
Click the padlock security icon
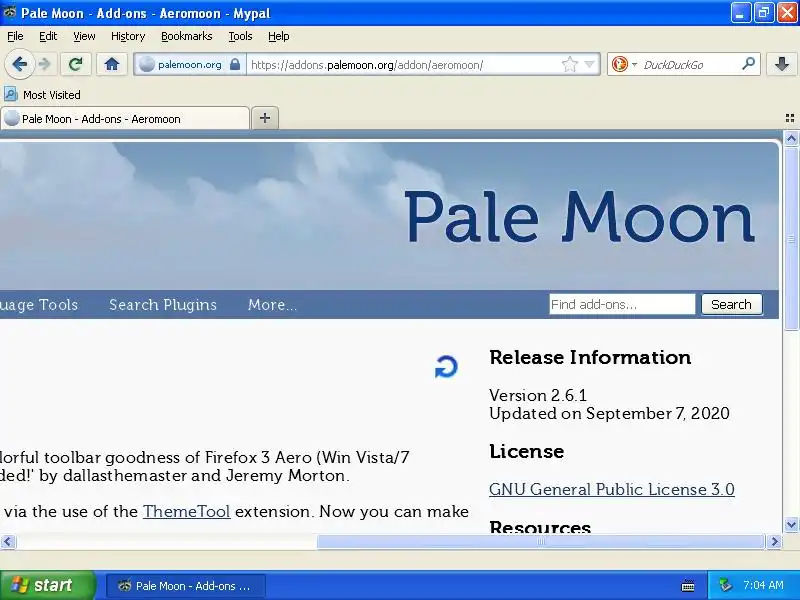235,64
